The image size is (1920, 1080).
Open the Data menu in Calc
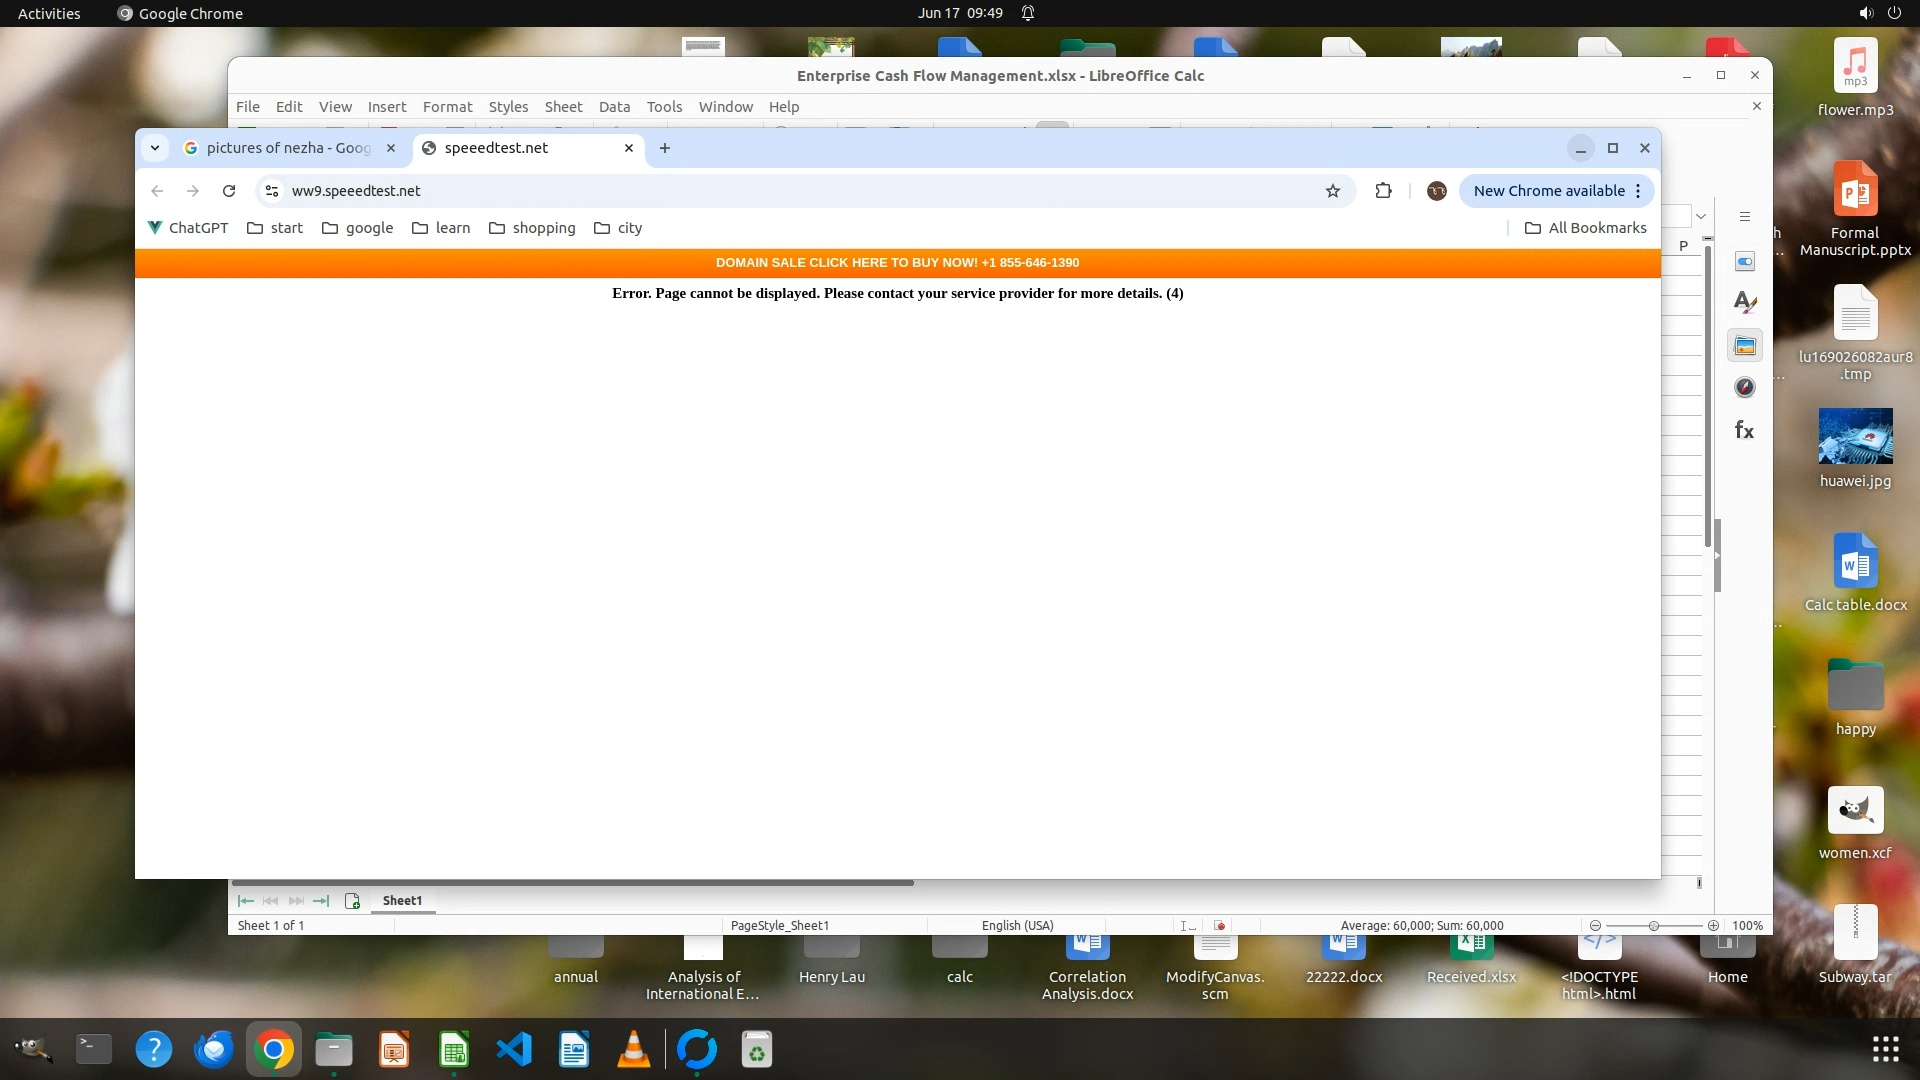click(614, 107)
